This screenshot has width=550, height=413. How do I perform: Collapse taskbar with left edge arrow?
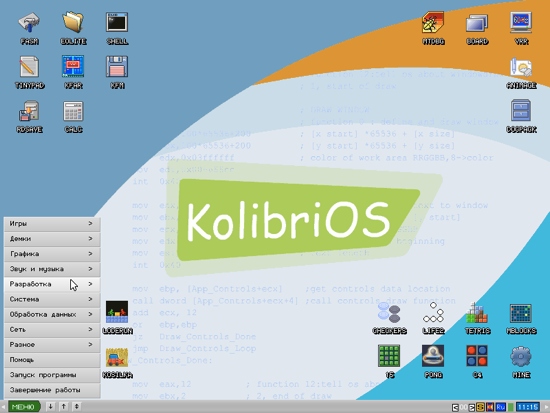3,407
